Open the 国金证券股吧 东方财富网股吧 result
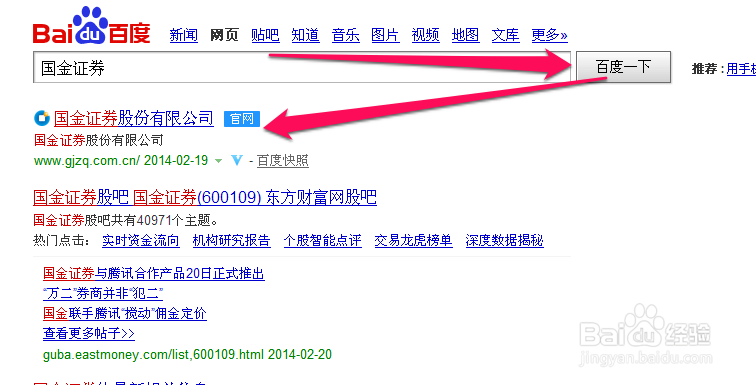 (x=205, y=198)
